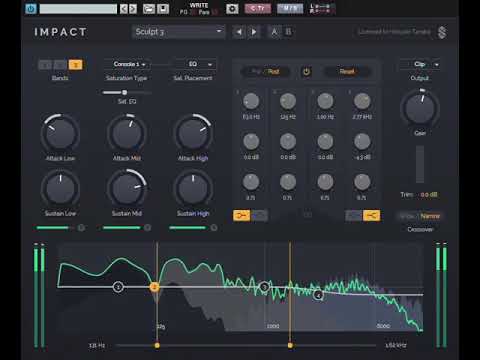Viewport: 480px width, 360px height.
Task: Open the Clip output mode dropdown
Action: pos(419,64)
